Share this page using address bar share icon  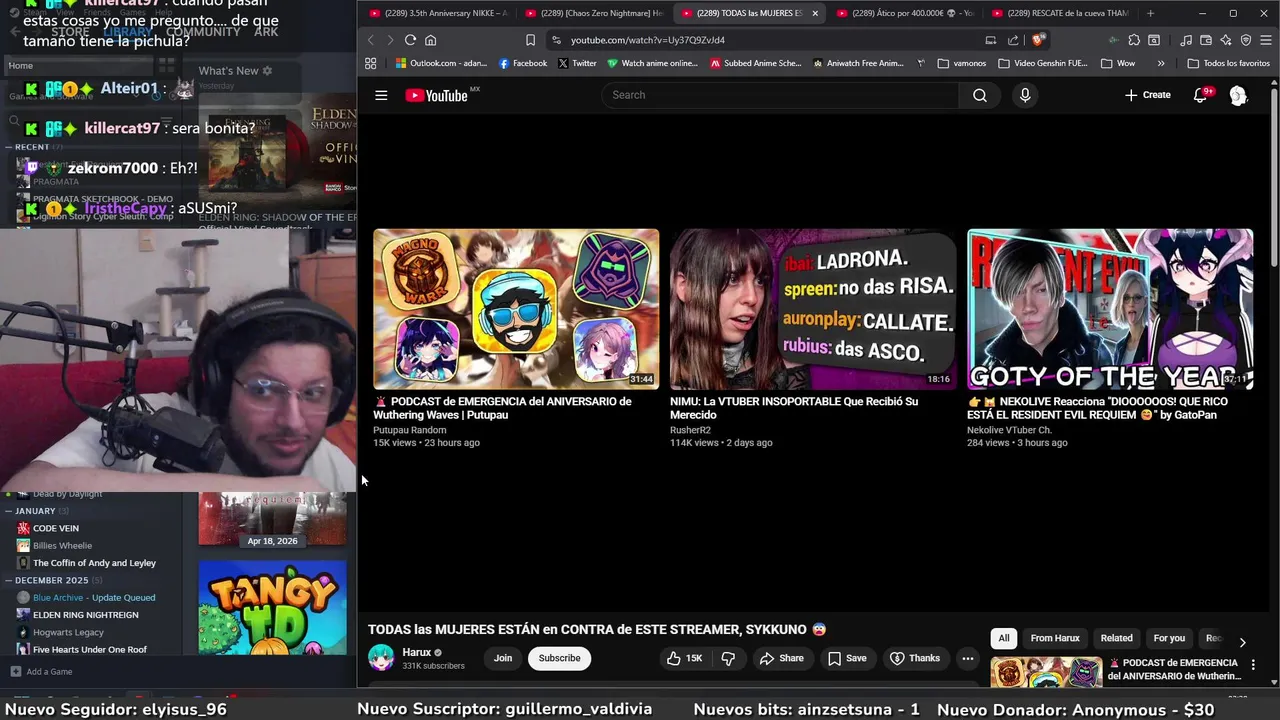coord(1013,40)
